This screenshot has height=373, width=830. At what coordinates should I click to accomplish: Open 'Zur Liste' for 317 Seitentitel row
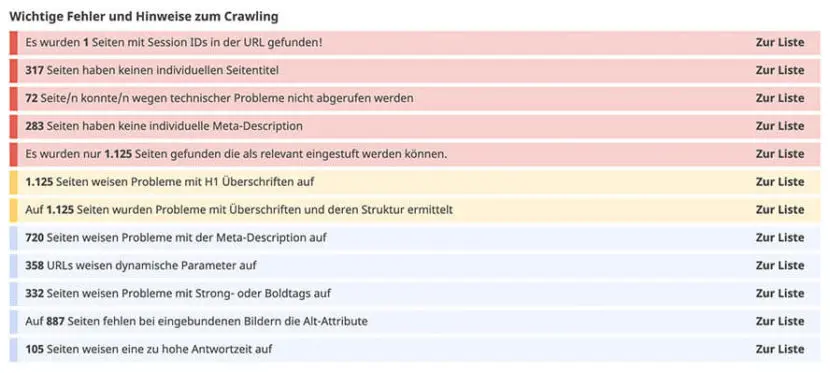[780, 70]
